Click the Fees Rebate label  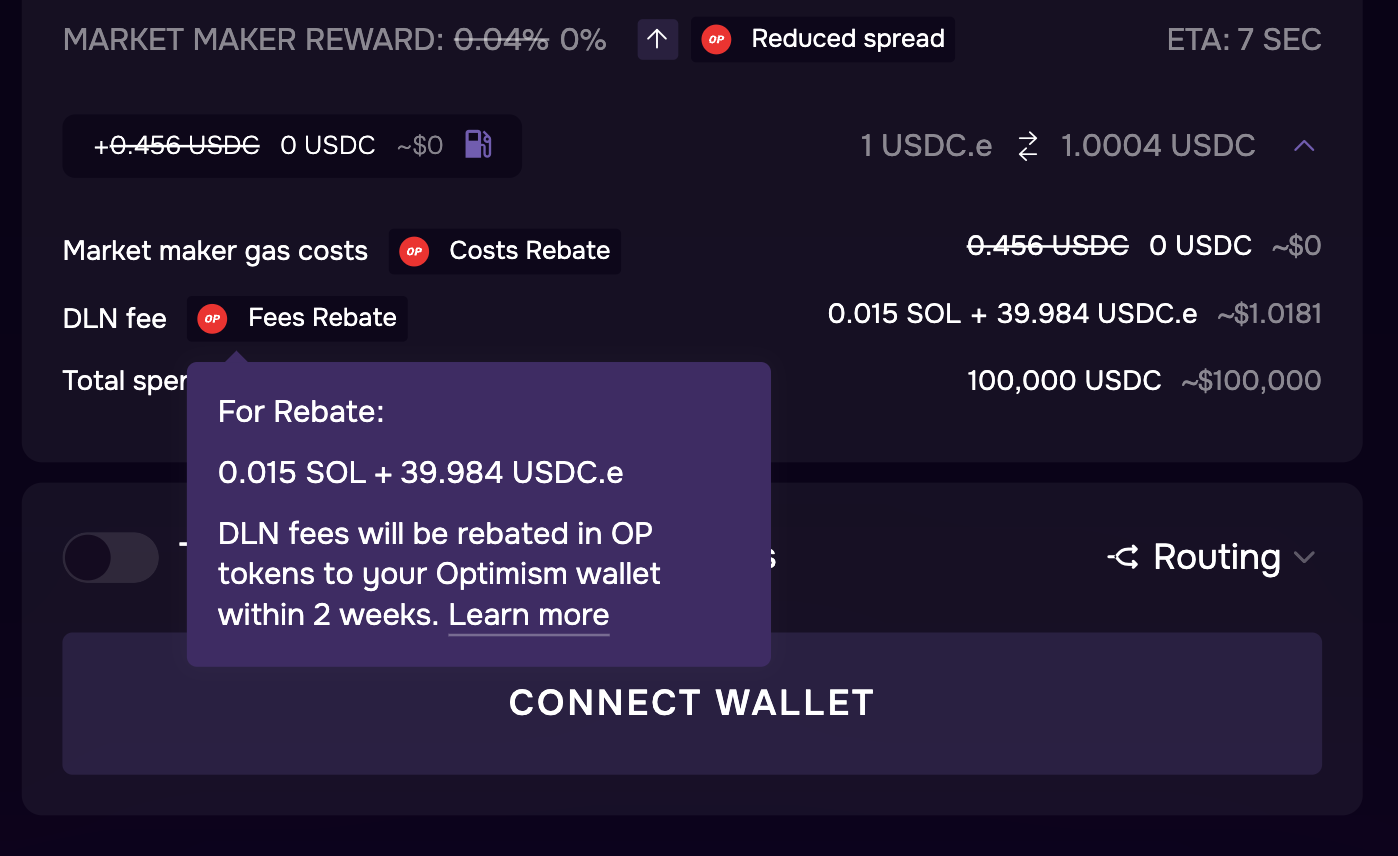click(322, 318)
